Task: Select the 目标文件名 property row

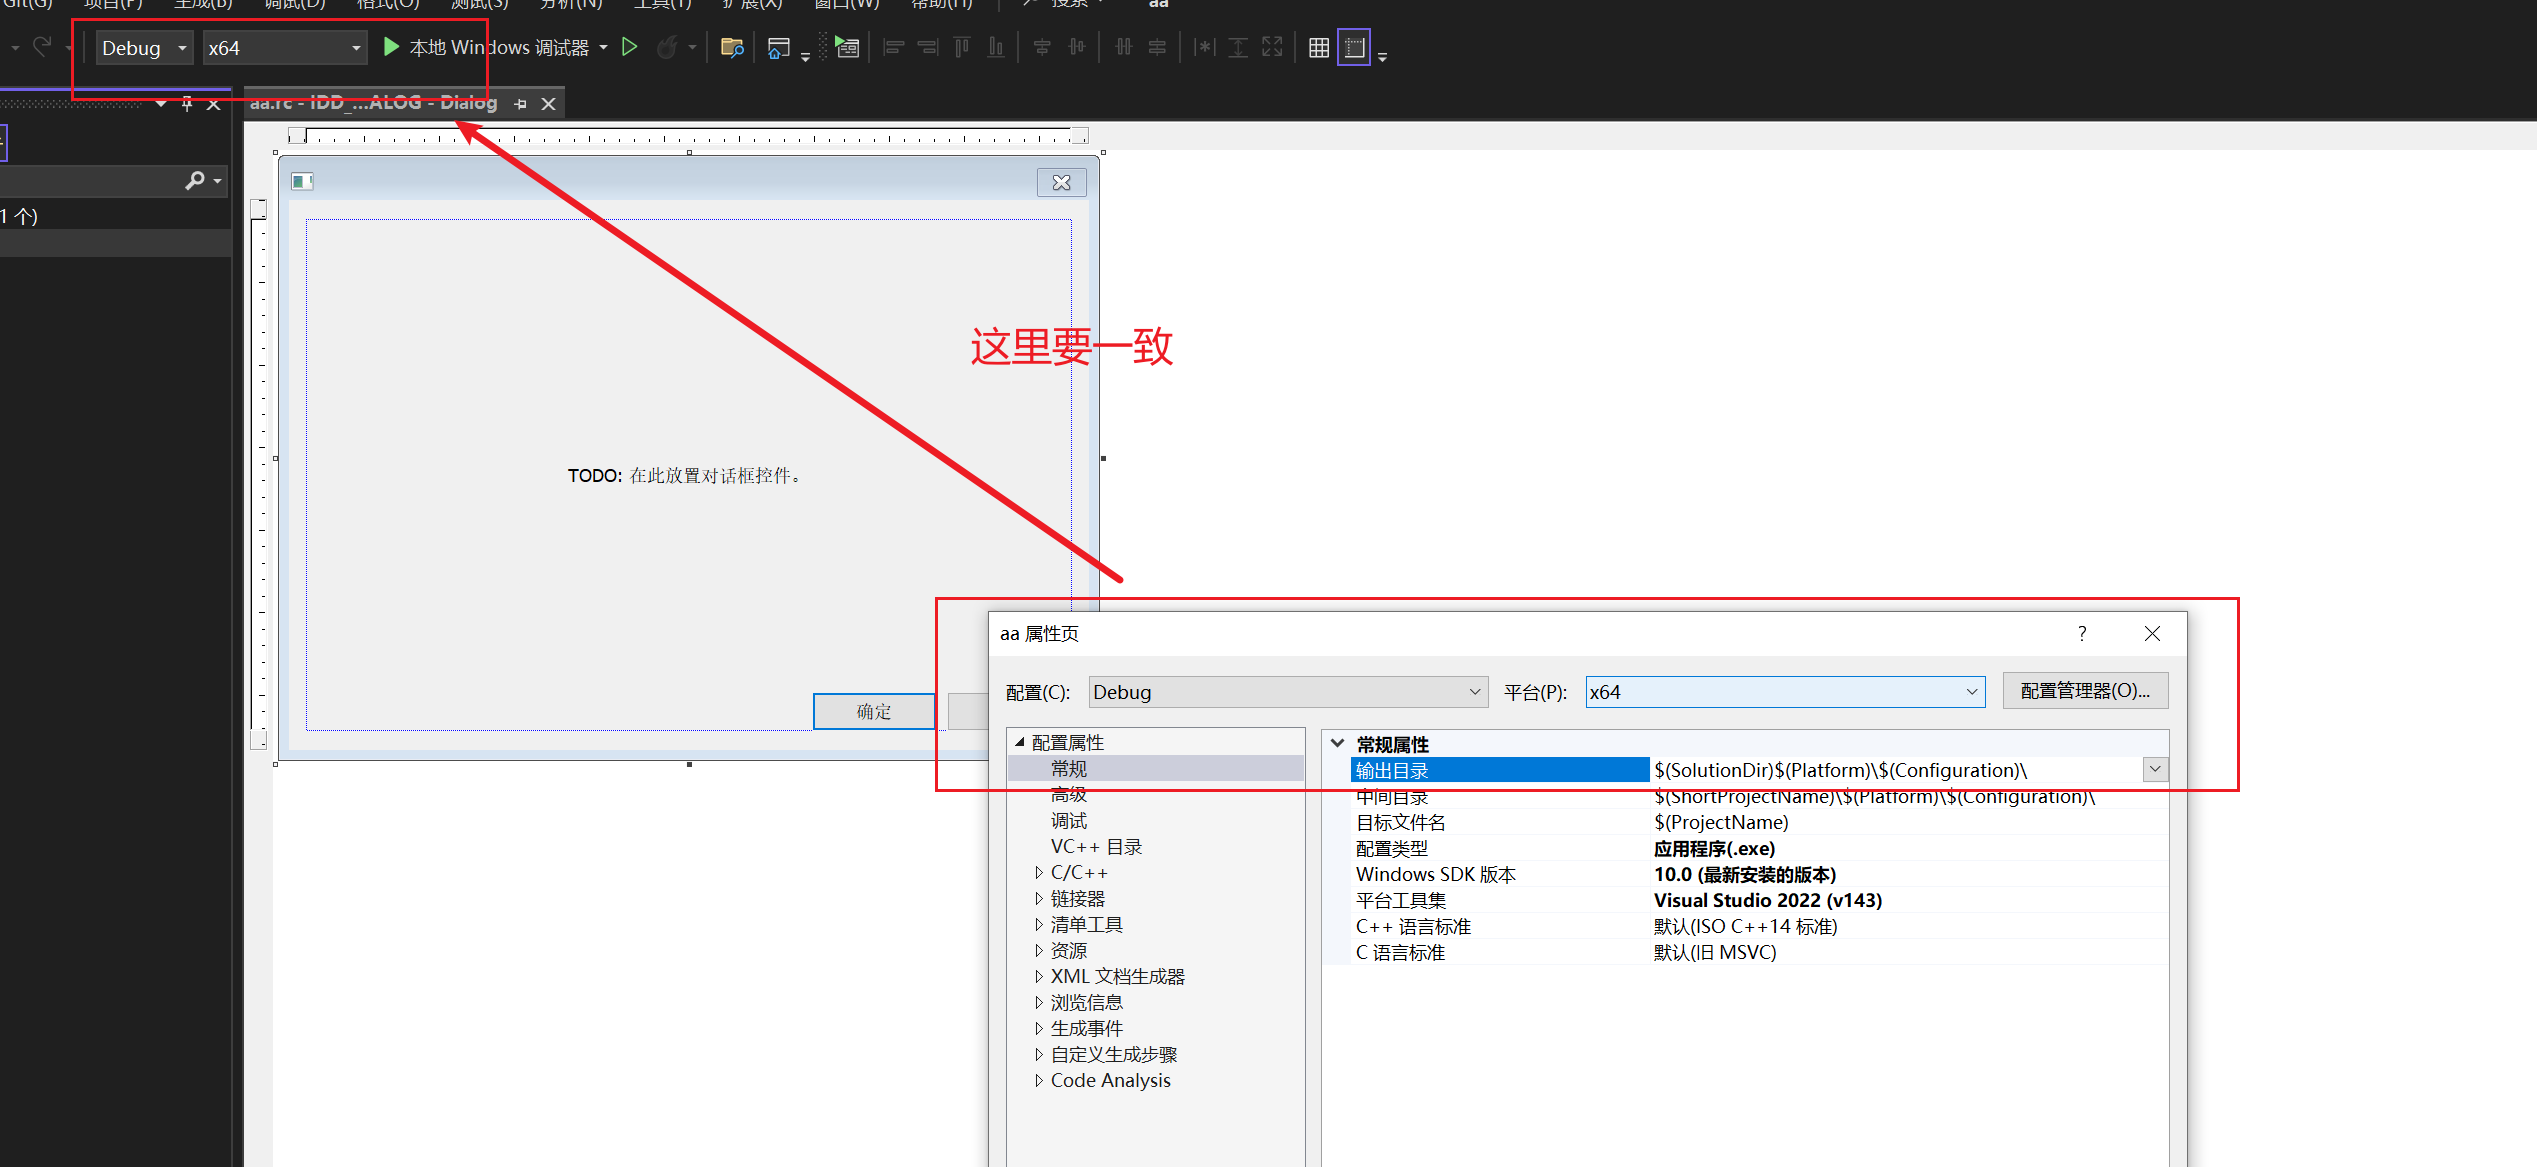Action: (x=1400, y=822)
